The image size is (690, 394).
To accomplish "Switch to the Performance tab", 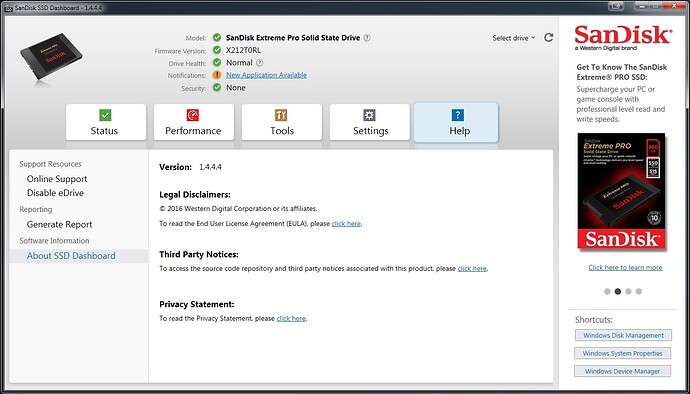I will point(194,122).
